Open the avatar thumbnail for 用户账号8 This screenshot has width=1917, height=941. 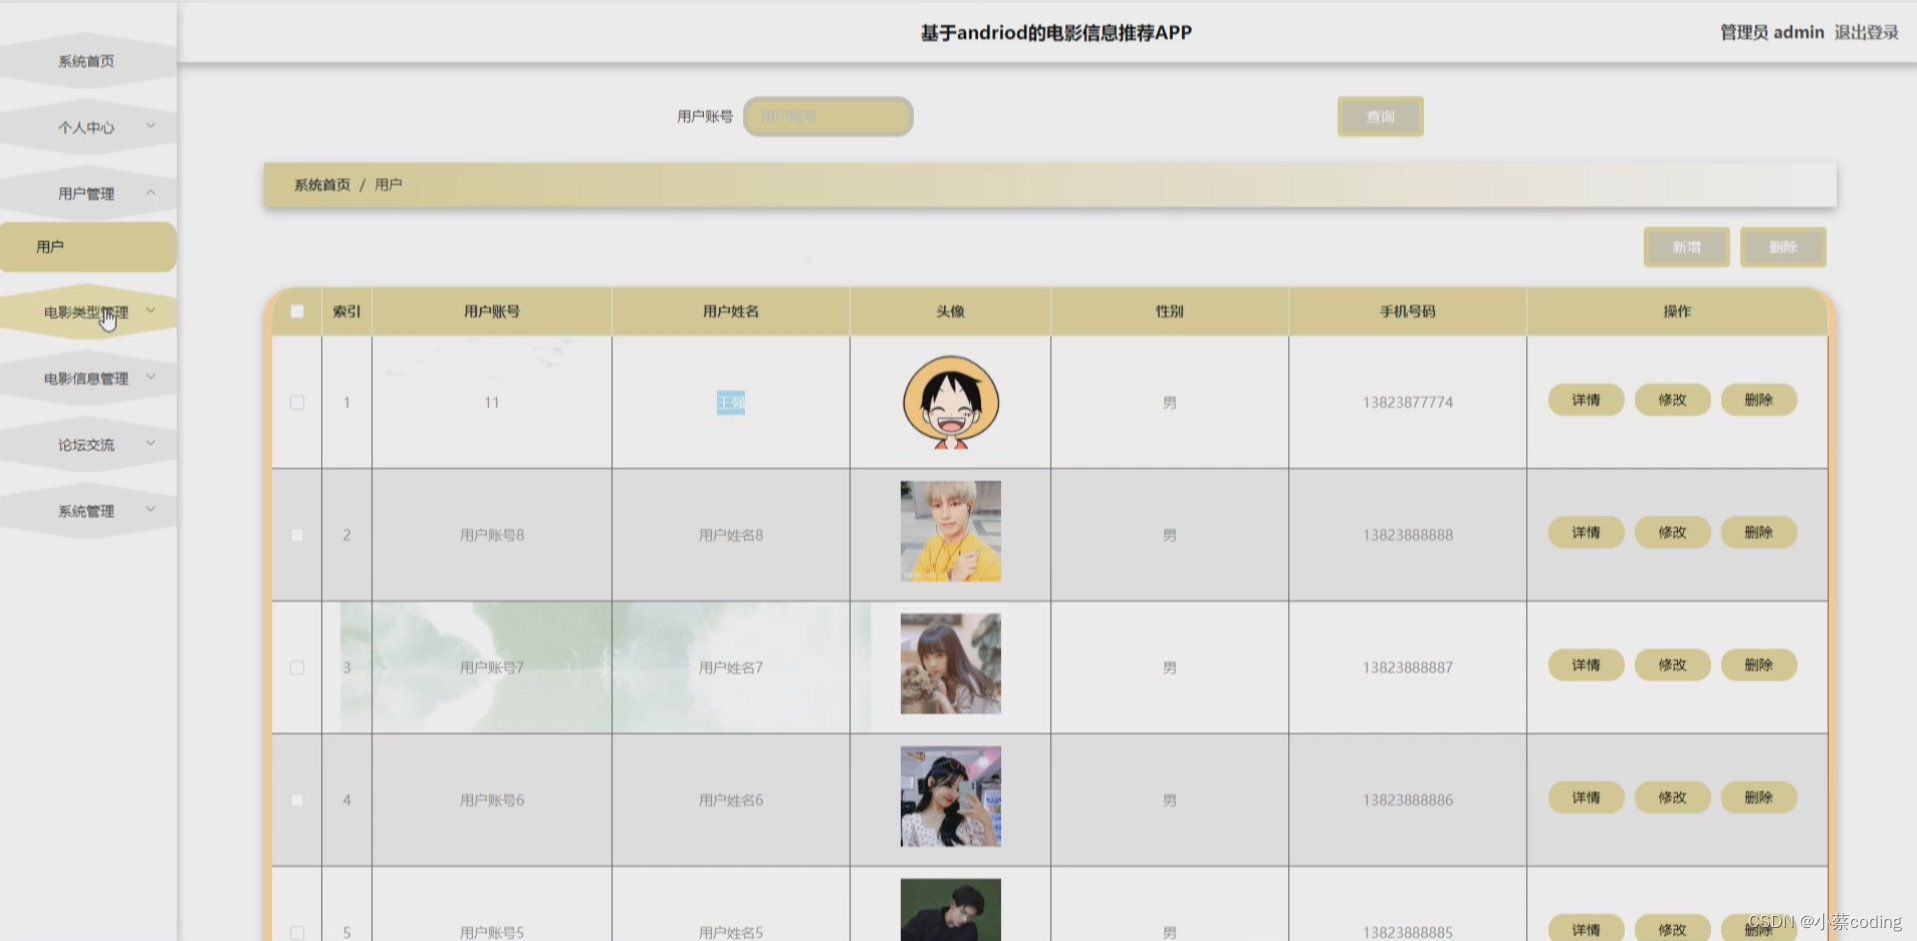[x=950, y=531]
